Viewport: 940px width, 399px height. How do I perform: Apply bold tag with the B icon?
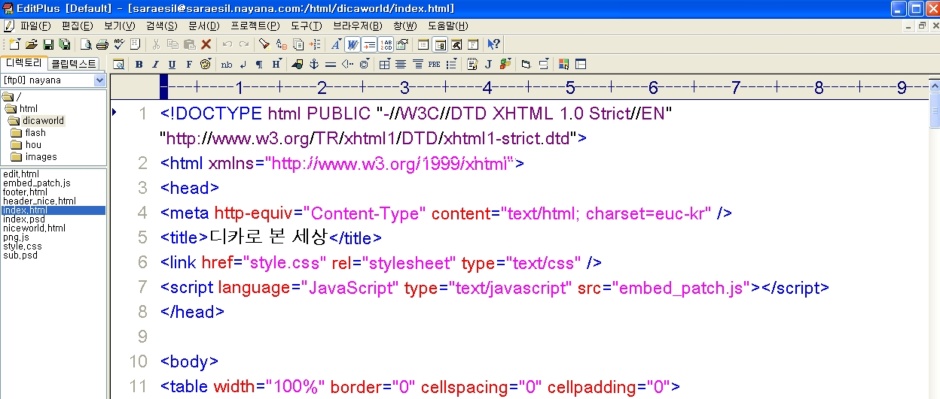(139, 64)
